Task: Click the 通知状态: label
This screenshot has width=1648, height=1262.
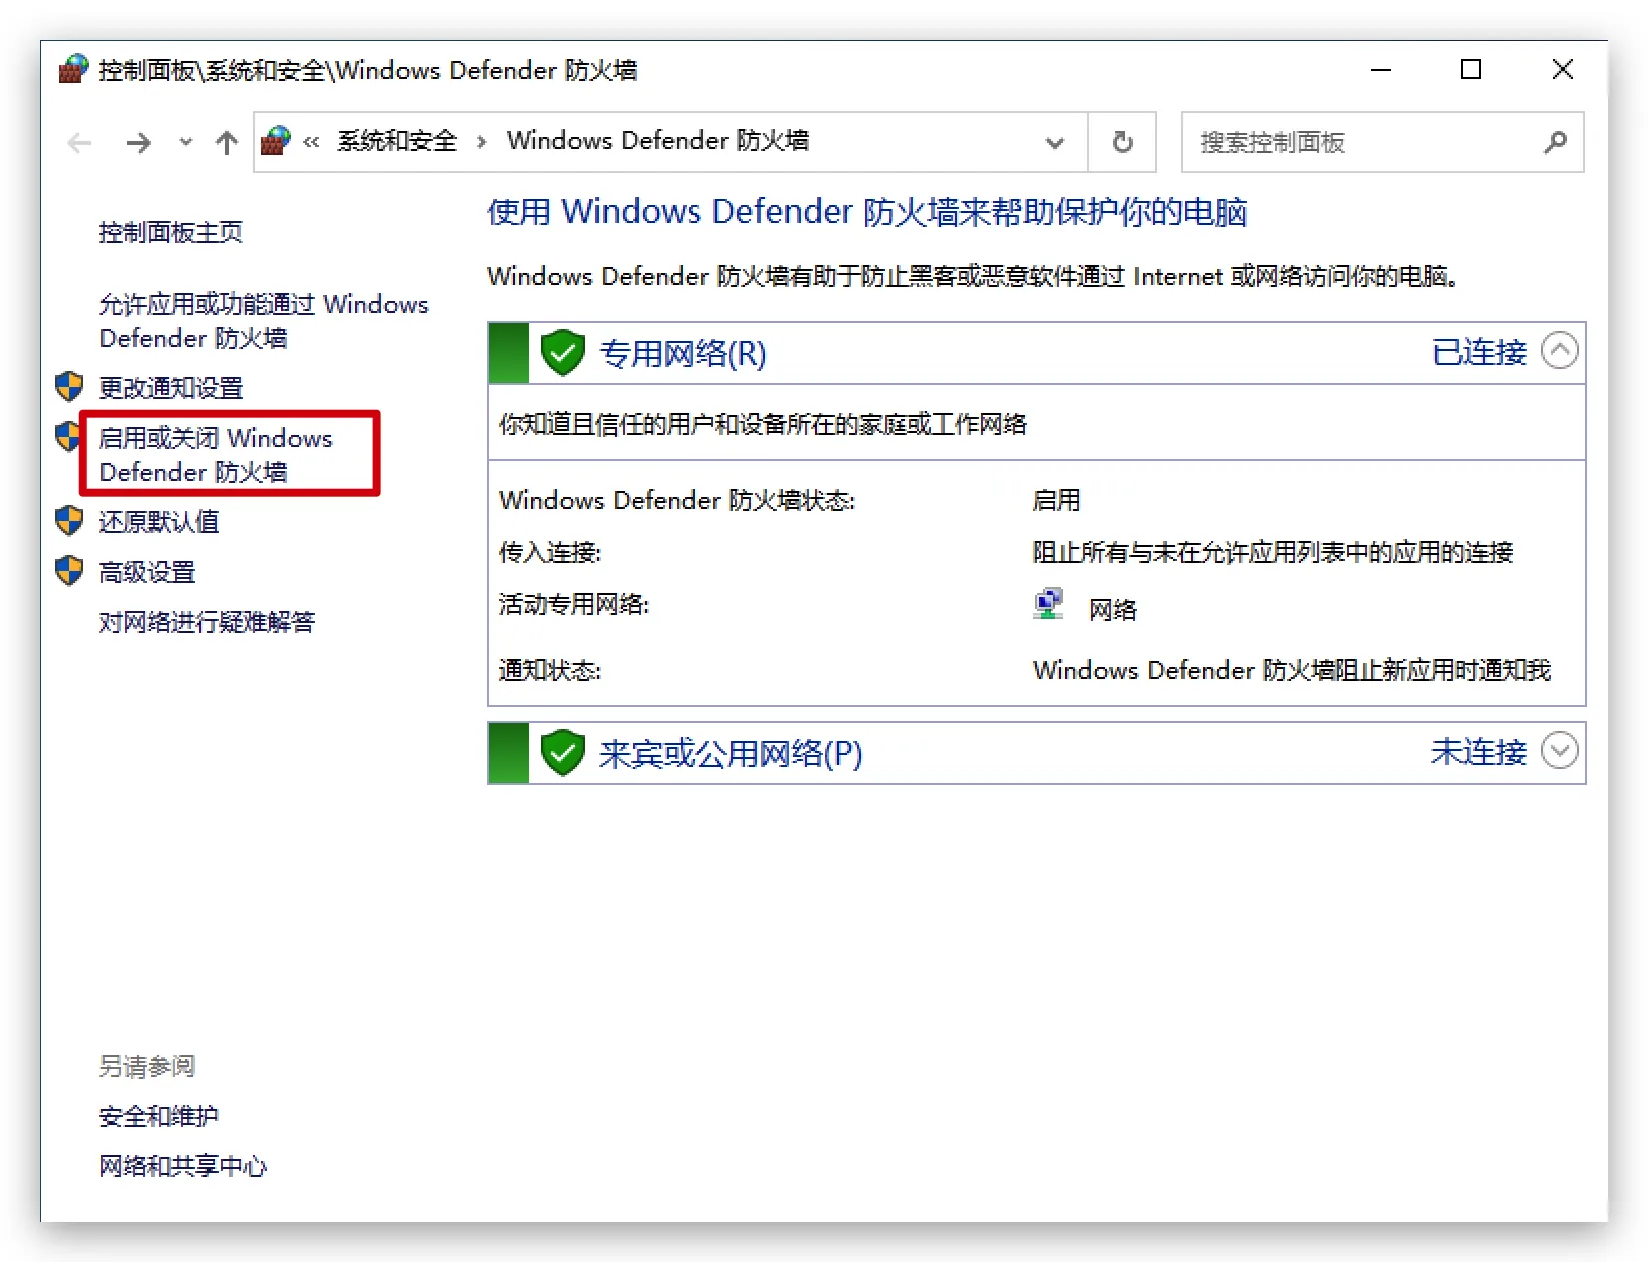Action: tap(550, 670)
